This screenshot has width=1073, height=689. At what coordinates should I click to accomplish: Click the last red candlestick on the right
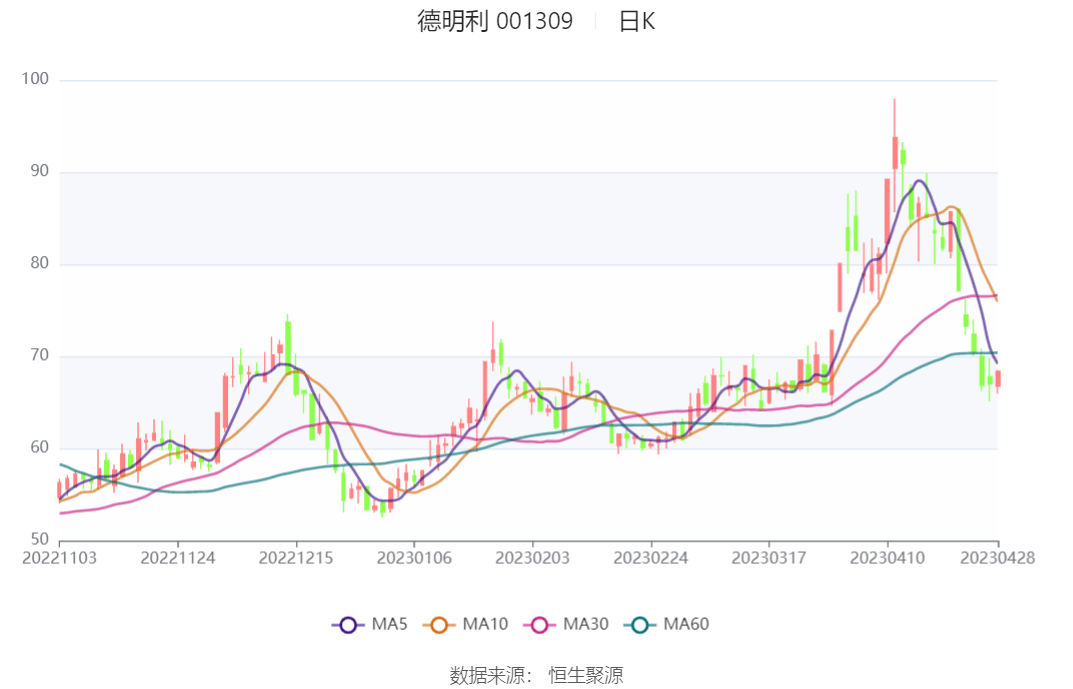click(996, 378)
